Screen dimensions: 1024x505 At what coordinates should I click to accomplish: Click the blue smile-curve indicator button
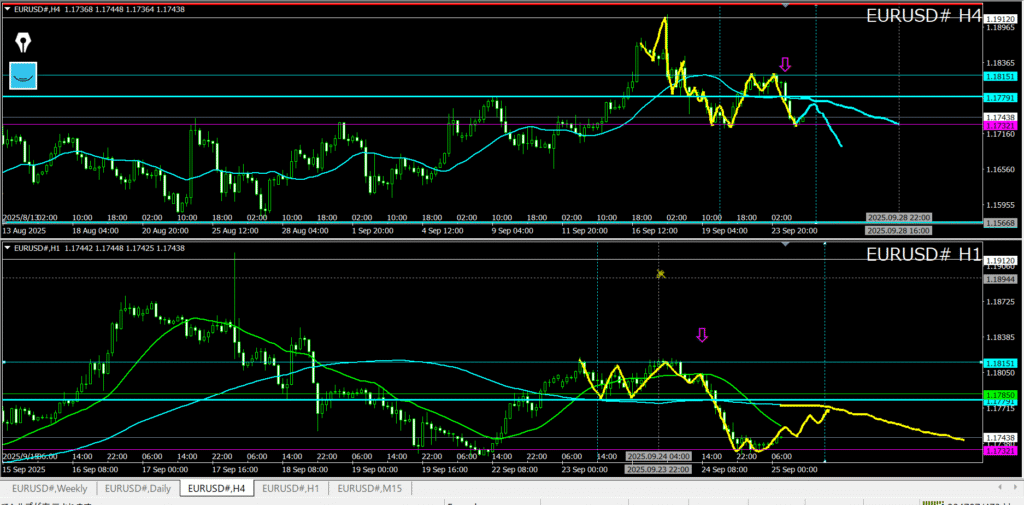(23, 75)
